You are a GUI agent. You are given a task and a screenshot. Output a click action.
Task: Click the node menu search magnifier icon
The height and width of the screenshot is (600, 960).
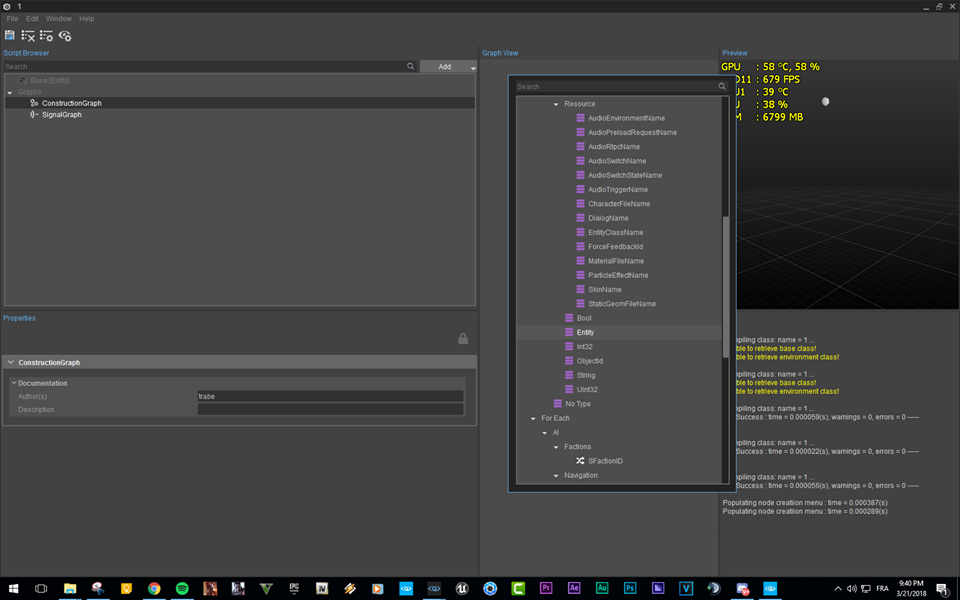722,86
